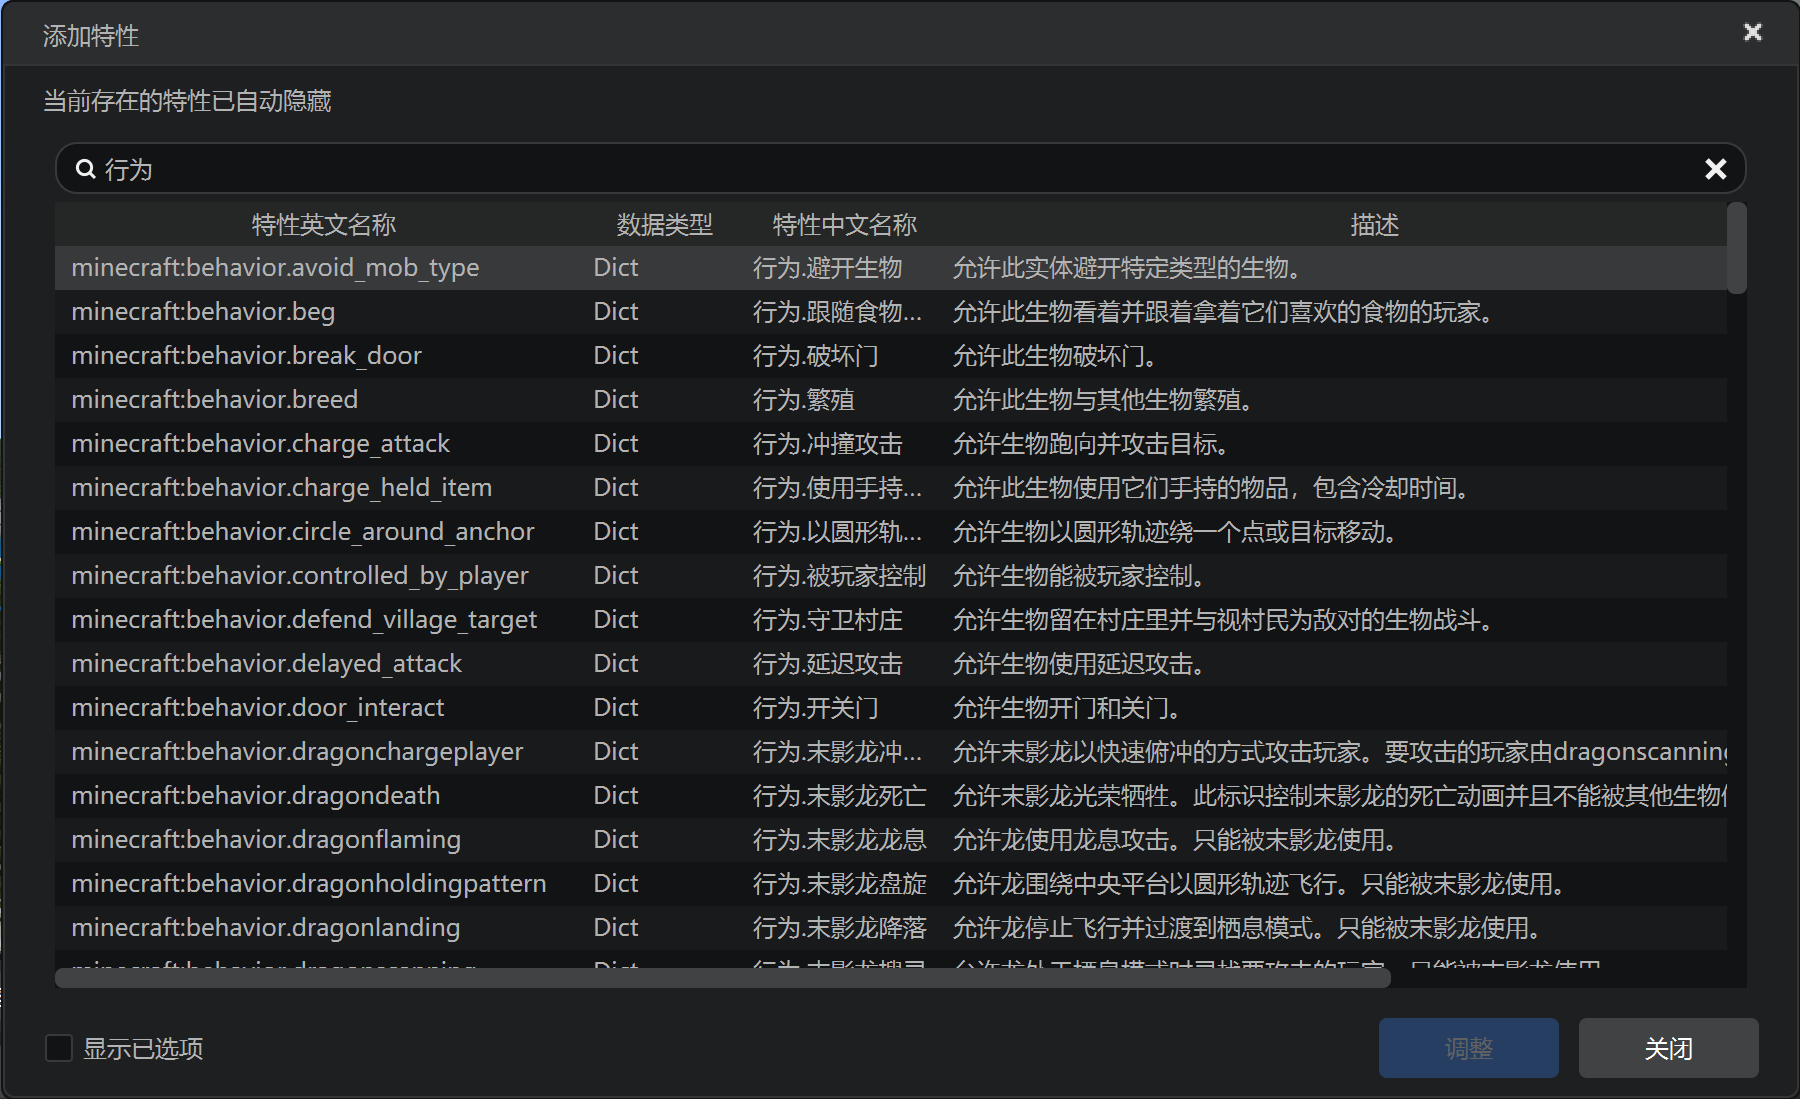
Task: Select minecraft:behavior.dragonlanding row
Action: (891, 928)
